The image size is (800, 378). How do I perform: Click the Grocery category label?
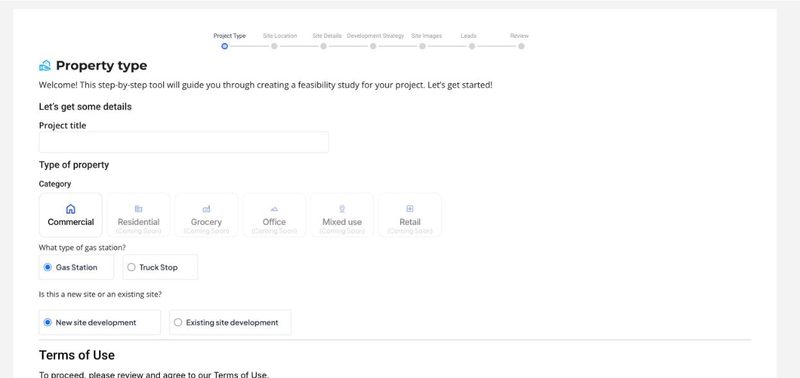pos(206,222)
